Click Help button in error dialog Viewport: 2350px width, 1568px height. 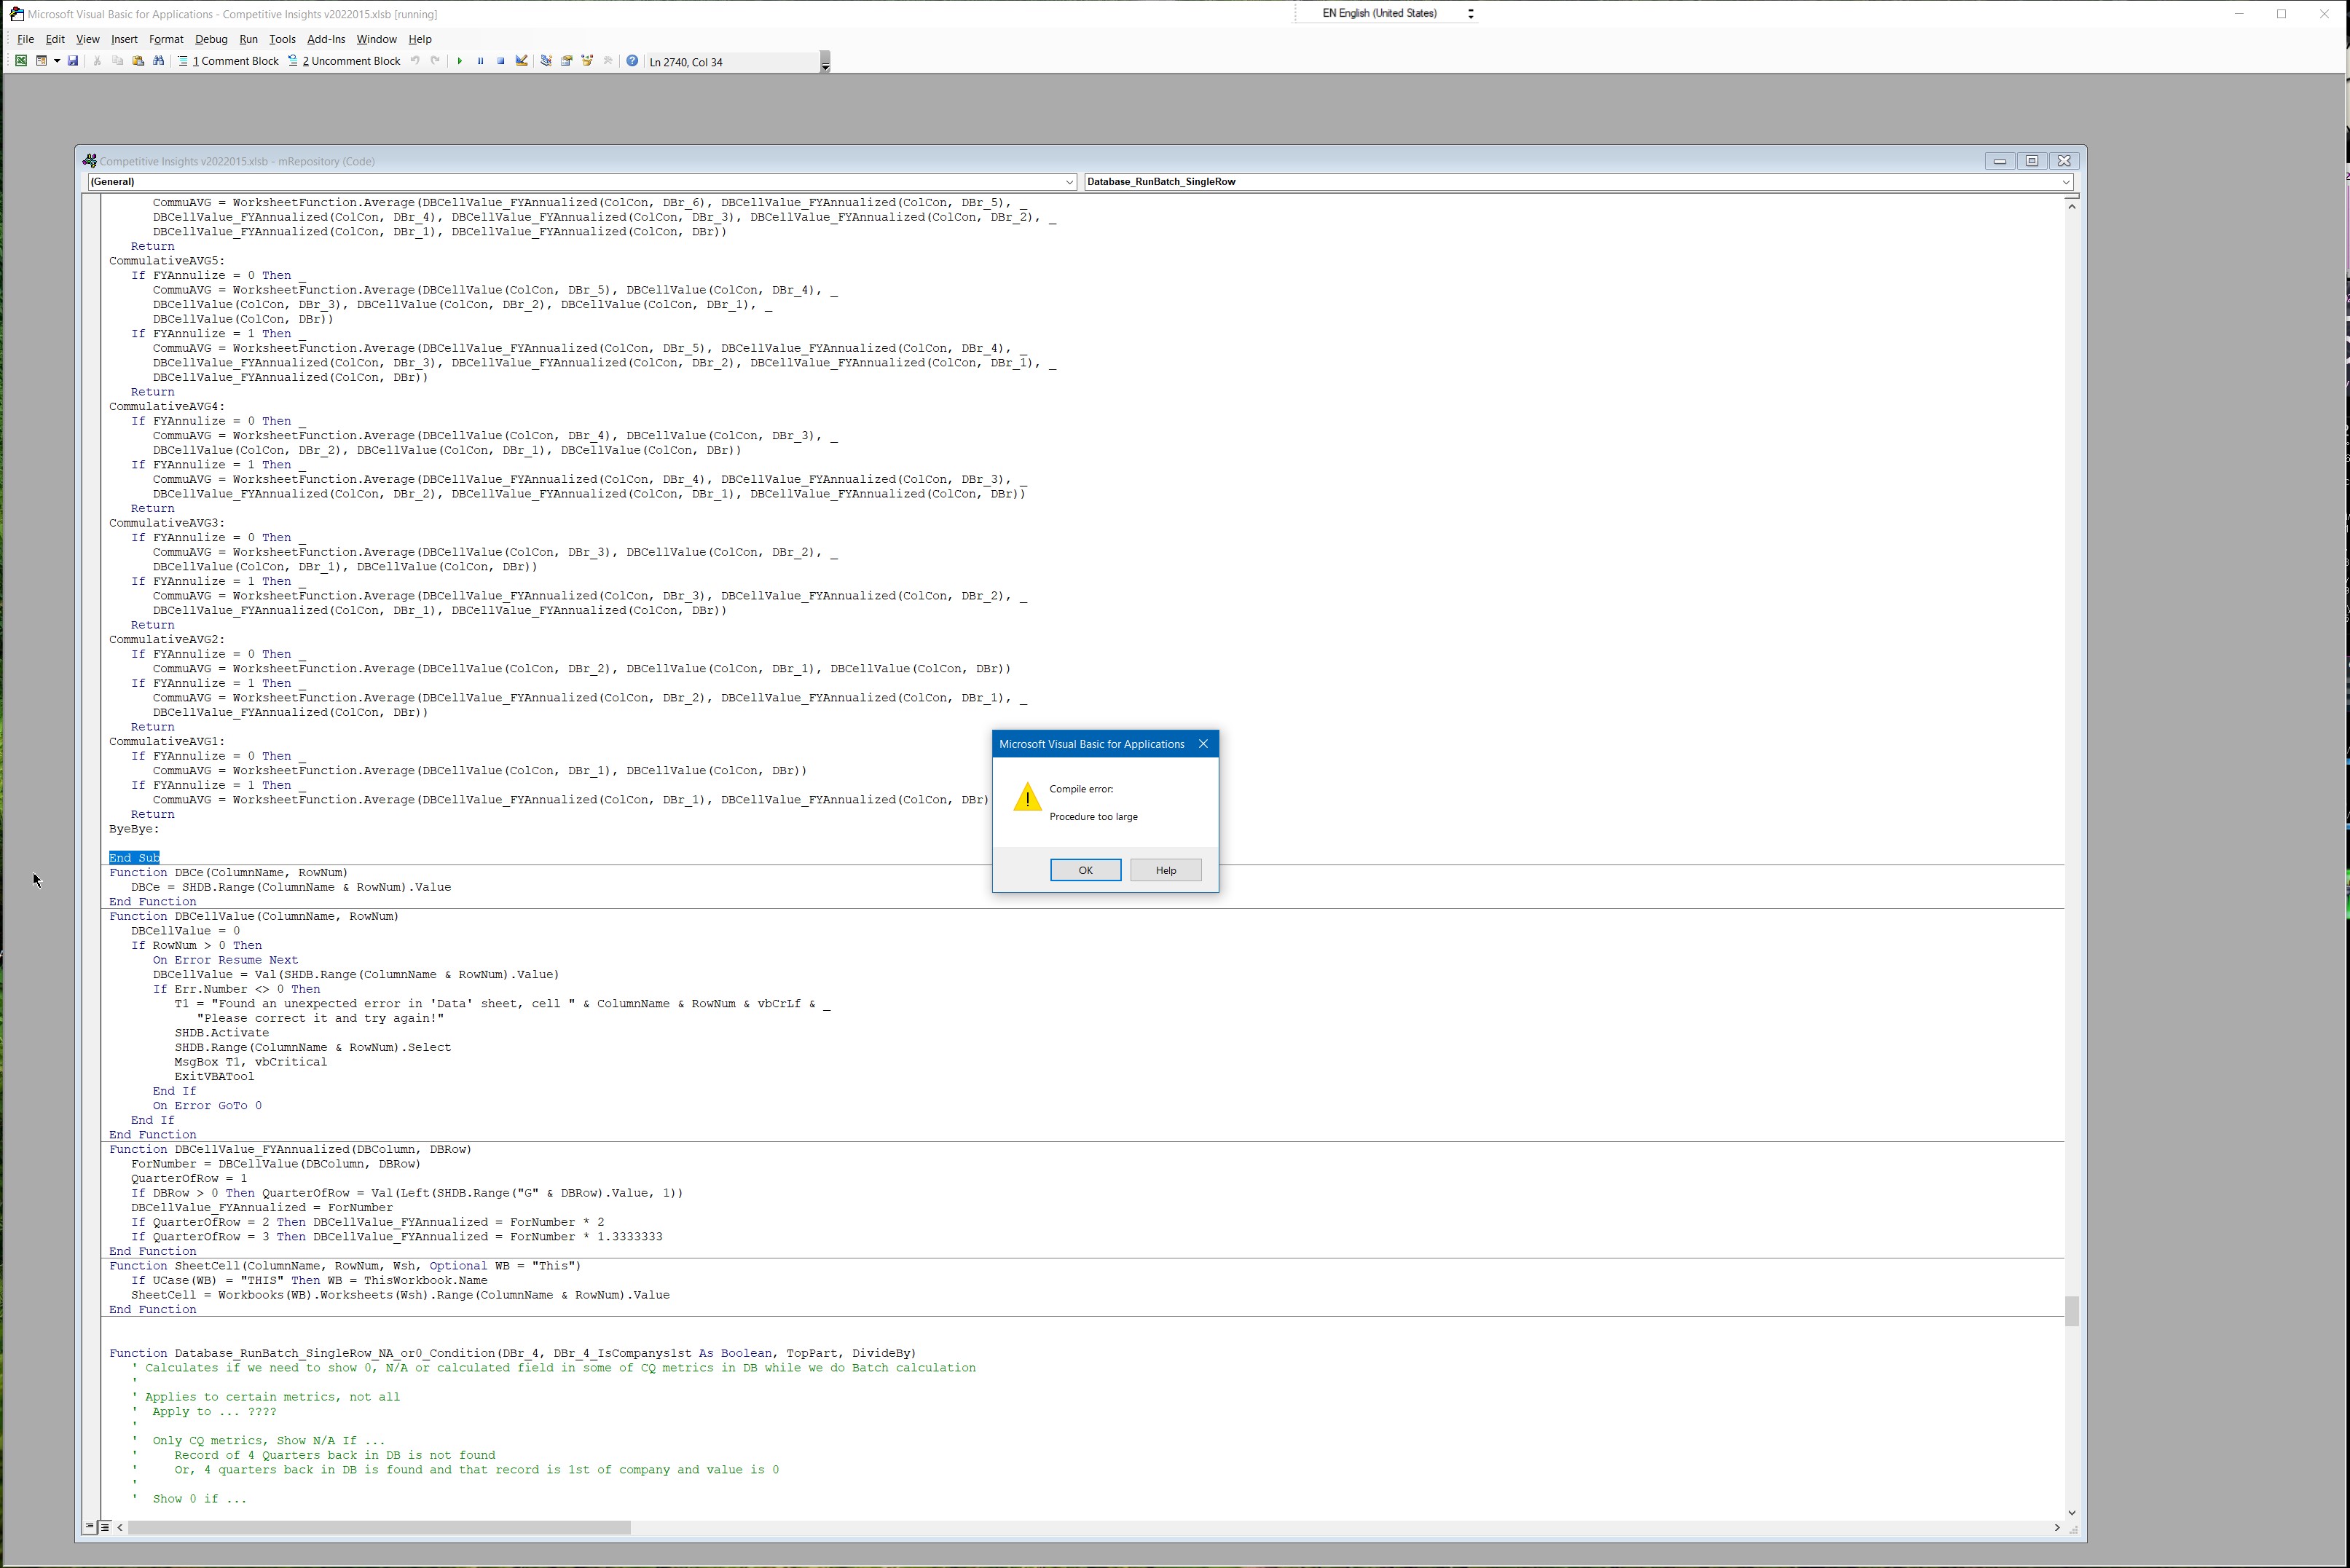[1165, 870]
